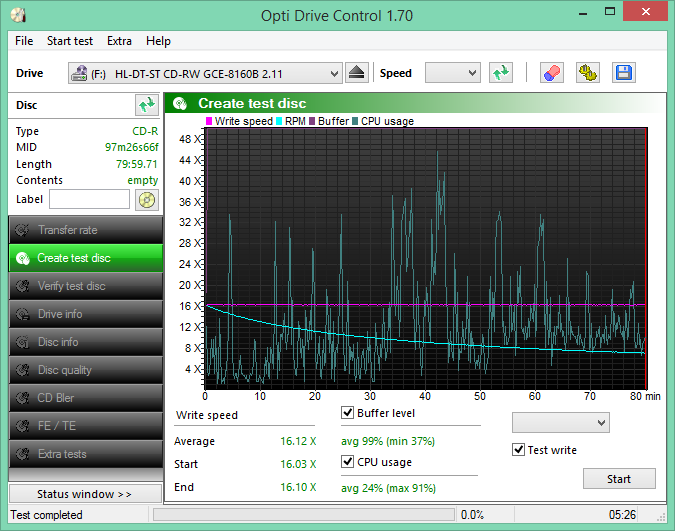
Task: Click the Create test disc header icon
Action: coord(180,103)
